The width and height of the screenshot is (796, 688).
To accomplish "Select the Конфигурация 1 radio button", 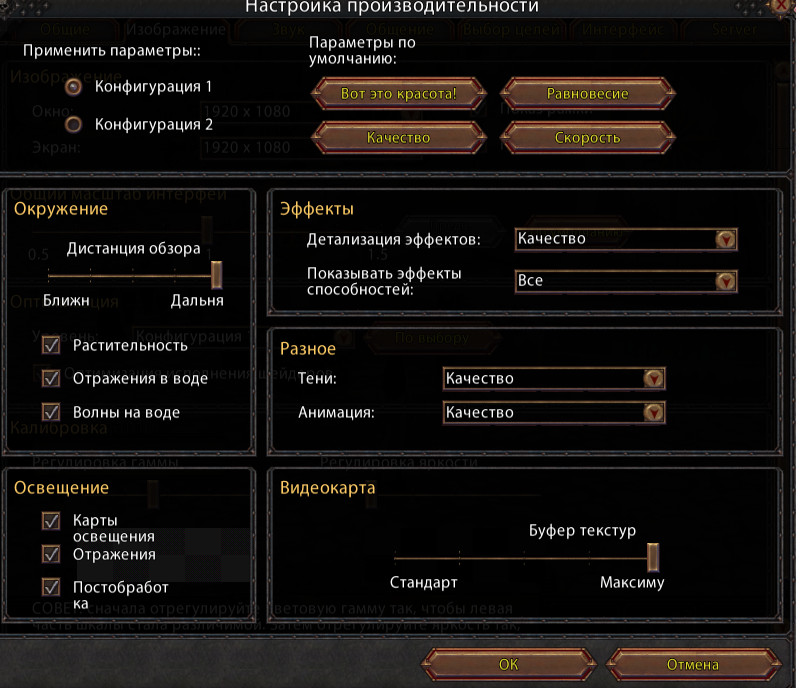I will tap(74, 87).
